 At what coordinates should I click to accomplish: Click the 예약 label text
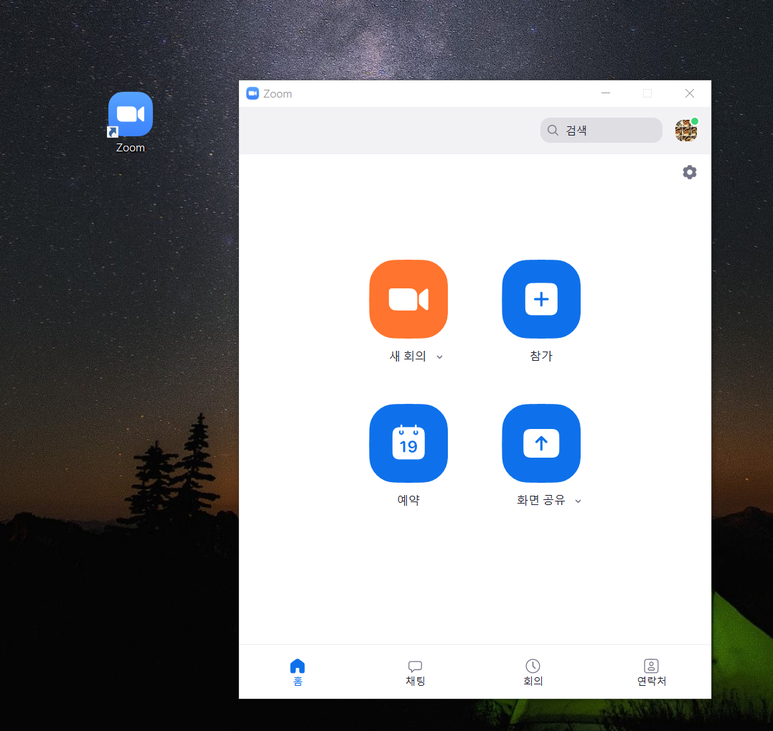tap(408, 500)
